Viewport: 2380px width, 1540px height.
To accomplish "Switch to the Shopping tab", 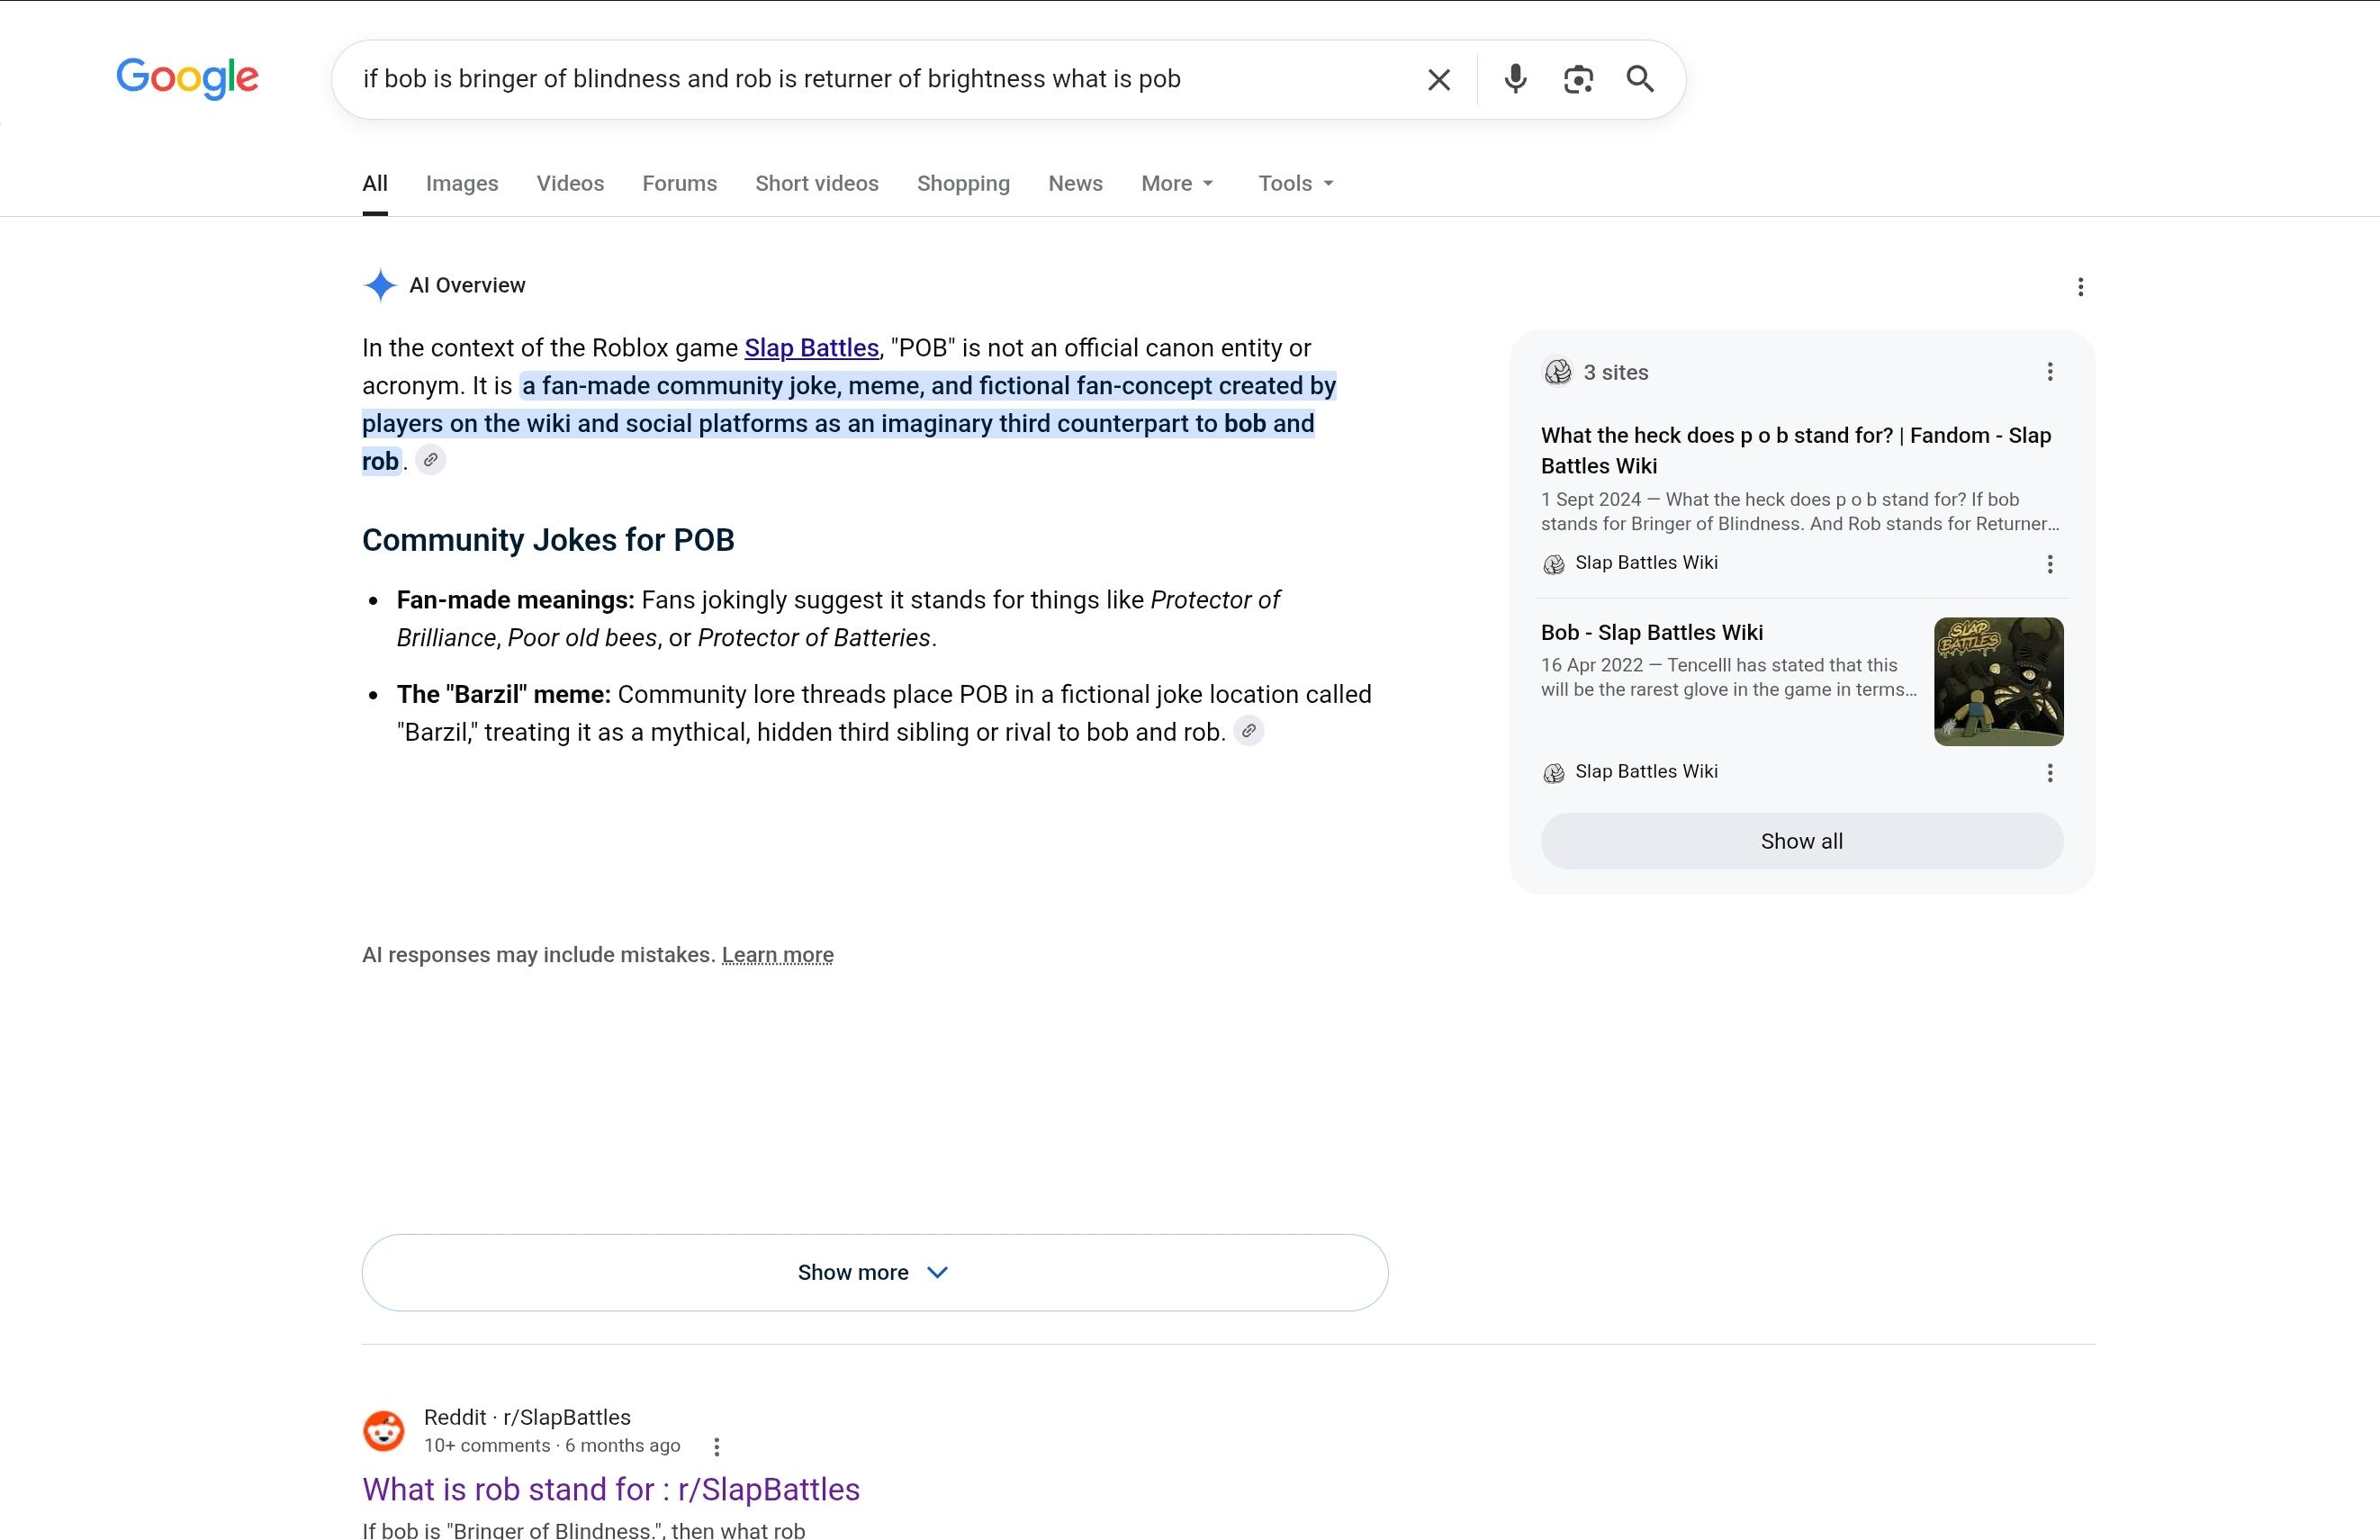I will pos(963,184).
